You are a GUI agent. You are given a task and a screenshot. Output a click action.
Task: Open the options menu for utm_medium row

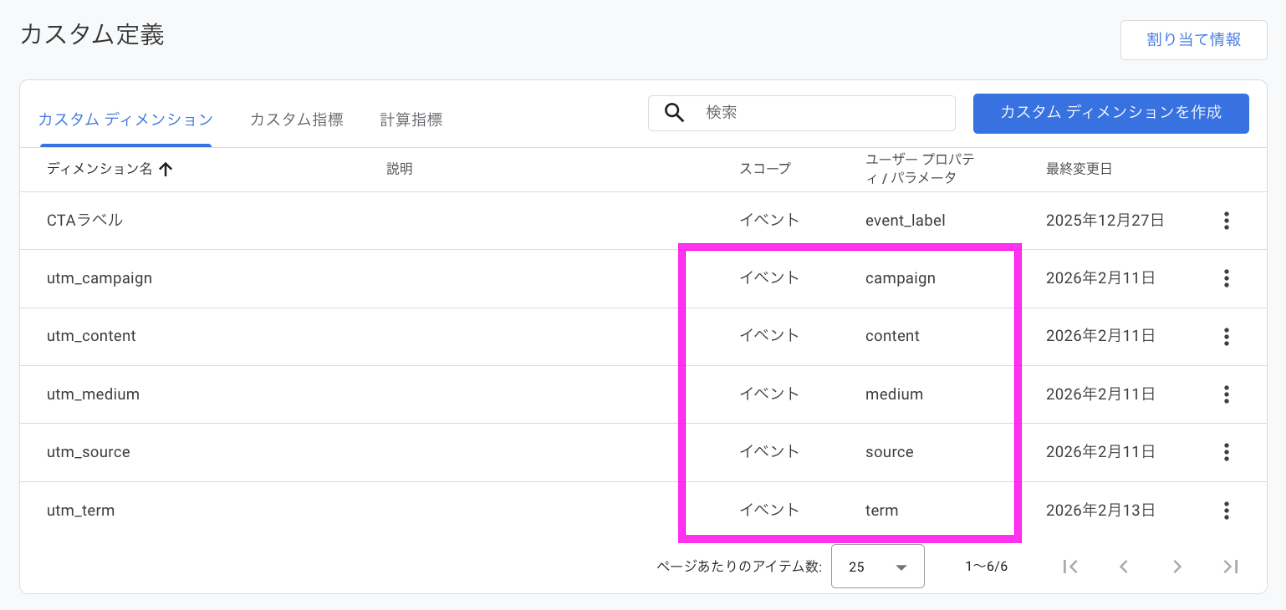[x=1226, y=394]
